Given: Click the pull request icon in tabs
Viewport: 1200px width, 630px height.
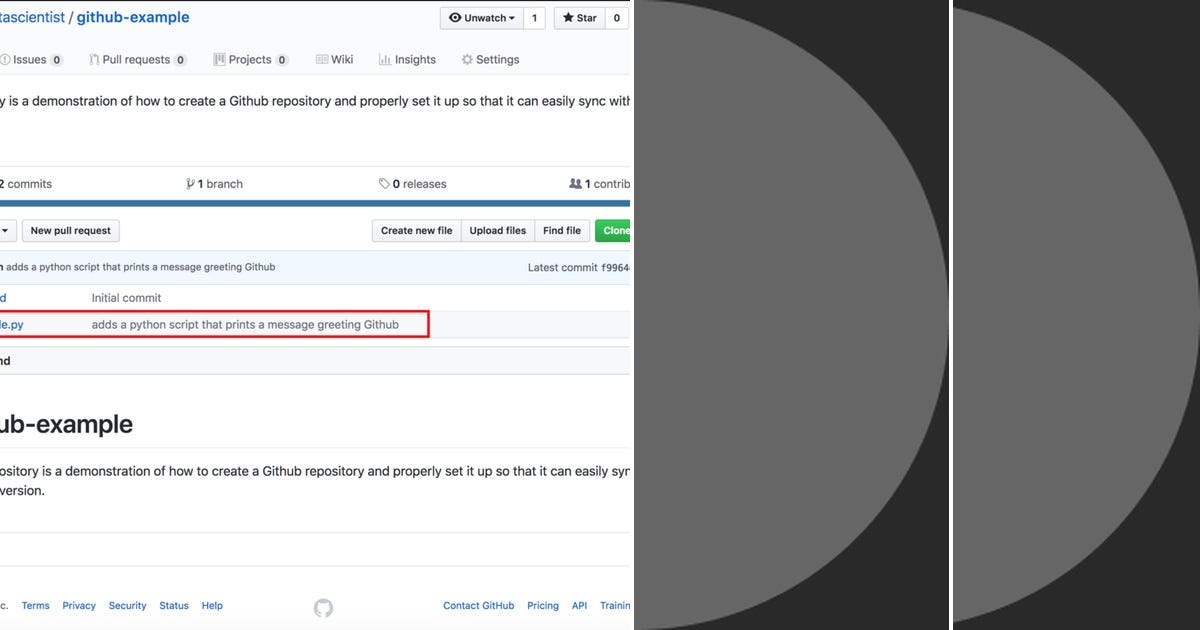Looking at the screenshot, I should point(94,60).
